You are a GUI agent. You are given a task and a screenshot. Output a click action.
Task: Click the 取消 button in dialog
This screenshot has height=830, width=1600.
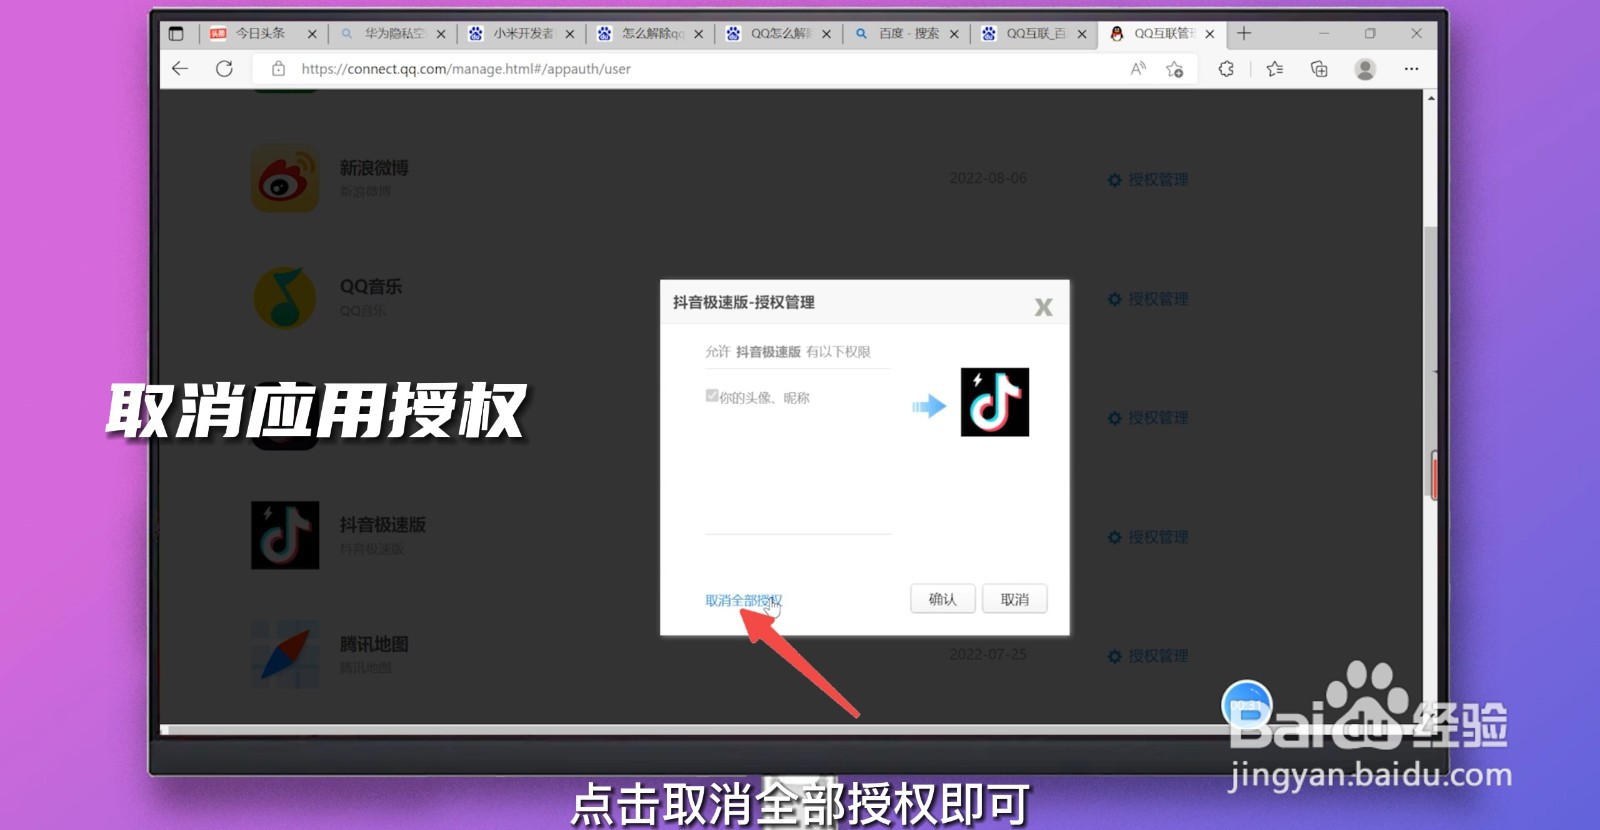pyautogui.click(x=1014, y=599)
